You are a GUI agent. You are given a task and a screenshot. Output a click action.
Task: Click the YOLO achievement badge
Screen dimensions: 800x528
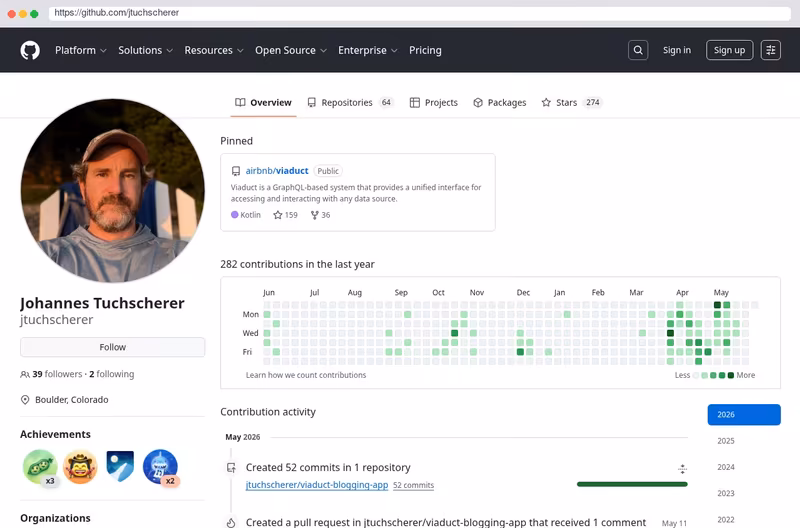(80, 466)
